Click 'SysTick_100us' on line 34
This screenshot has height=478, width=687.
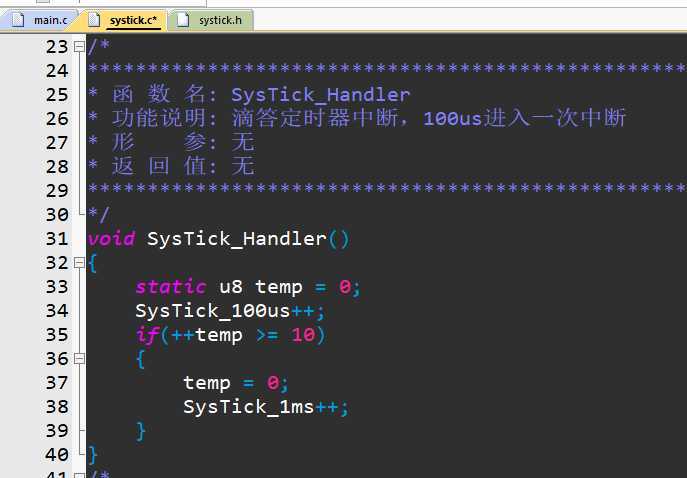point(212,311)
